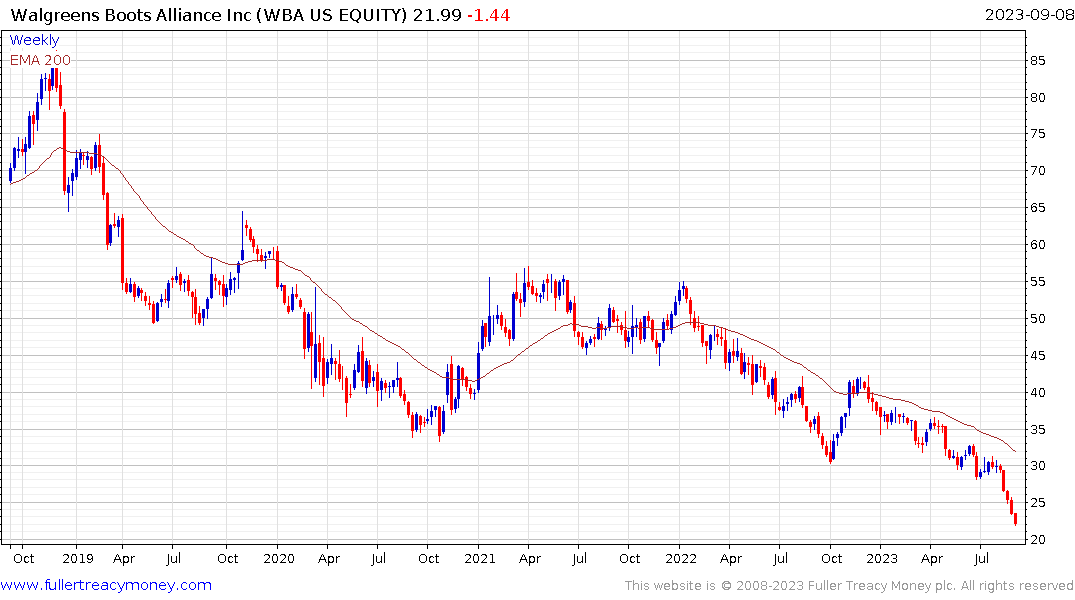Click the 2022 year label on time axis
Viewport: 1075px width, 600px height.
pyautogui.click(x=681, y=558)
